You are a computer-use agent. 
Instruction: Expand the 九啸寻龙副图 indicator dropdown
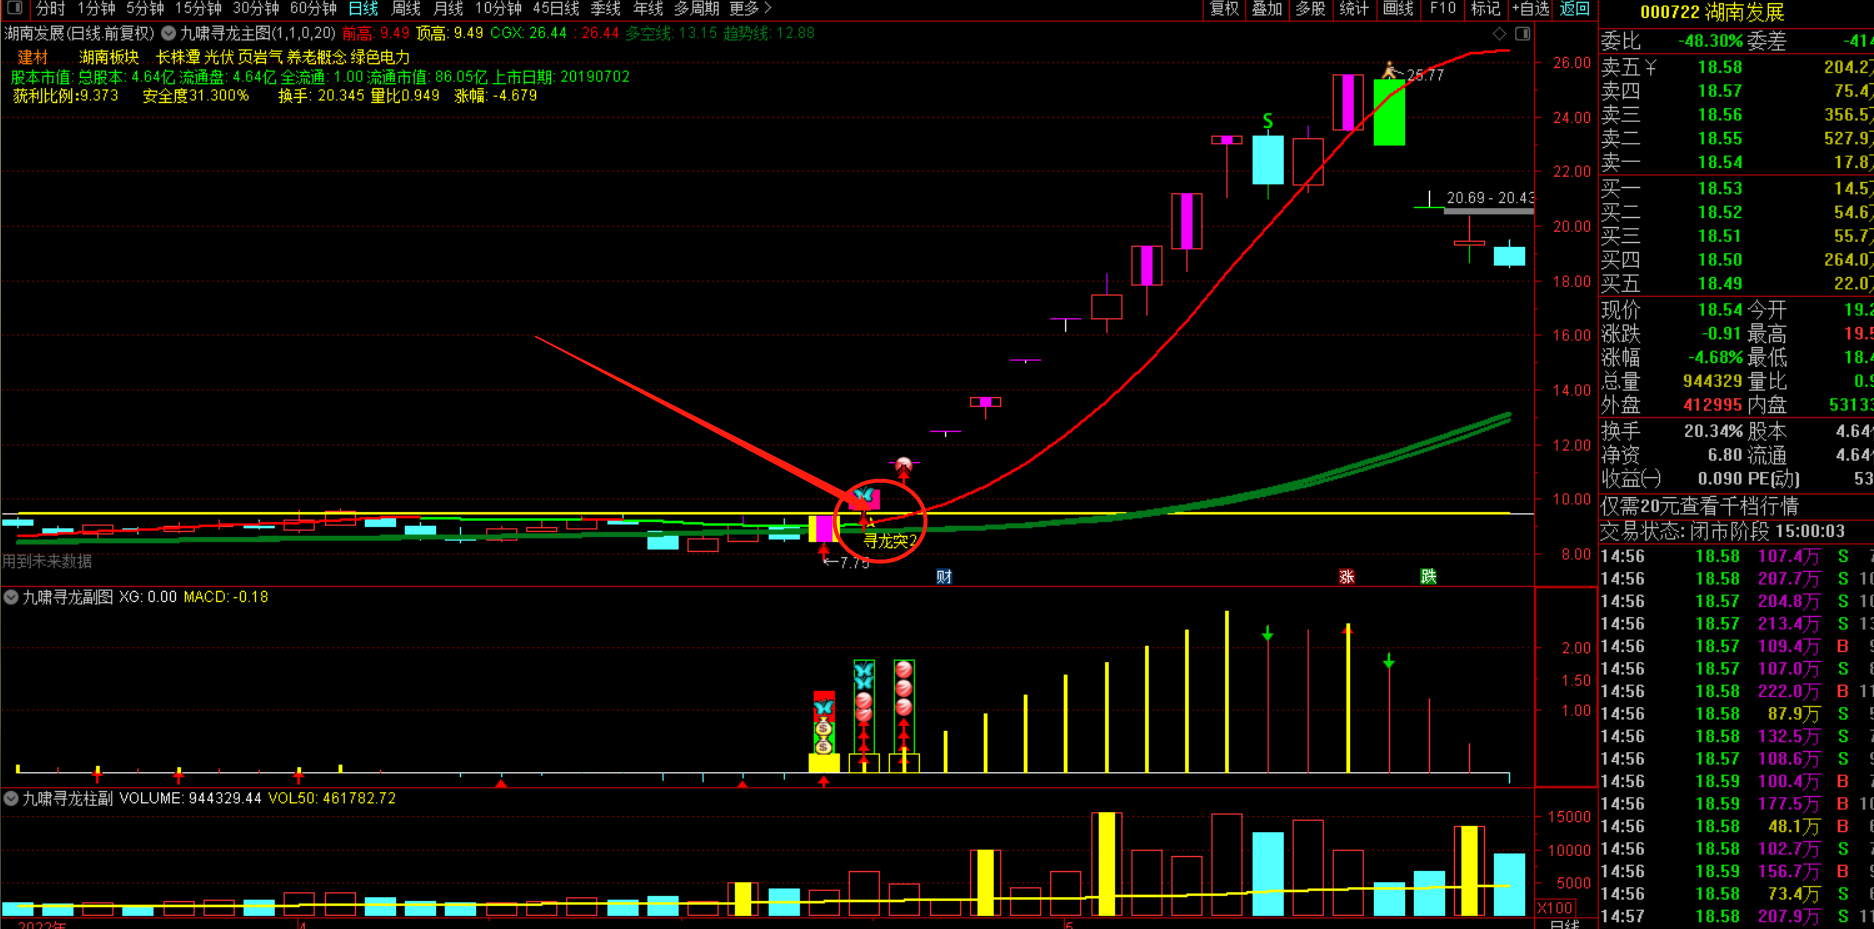[x=11, y=597]
